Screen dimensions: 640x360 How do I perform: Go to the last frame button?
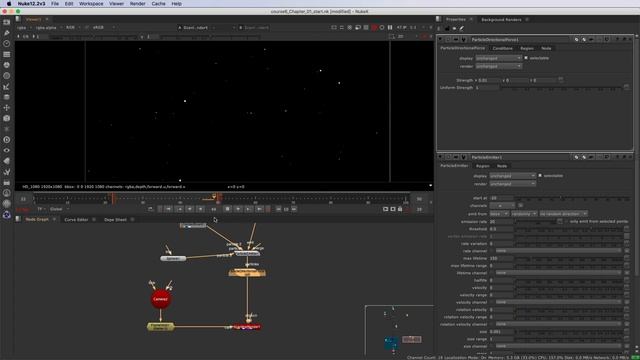pyautogui.click(x=260, y=209)
